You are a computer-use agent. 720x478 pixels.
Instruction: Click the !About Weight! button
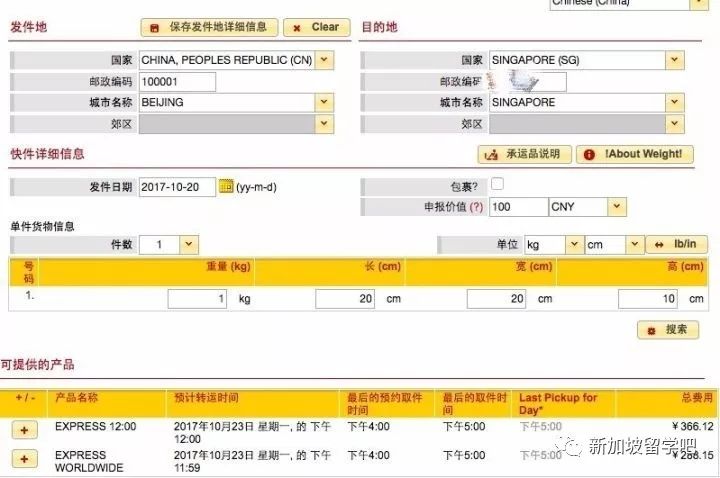634,154
